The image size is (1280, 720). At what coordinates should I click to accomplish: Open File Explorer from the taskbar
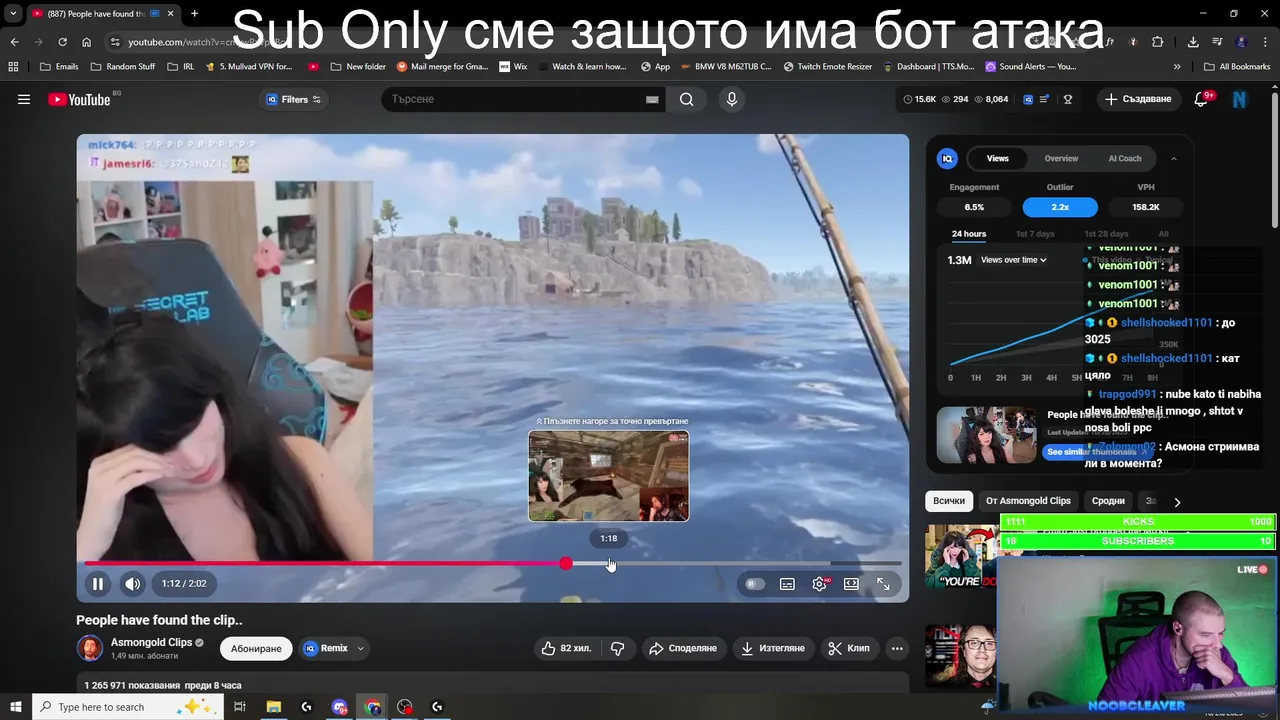coord(273,707)
